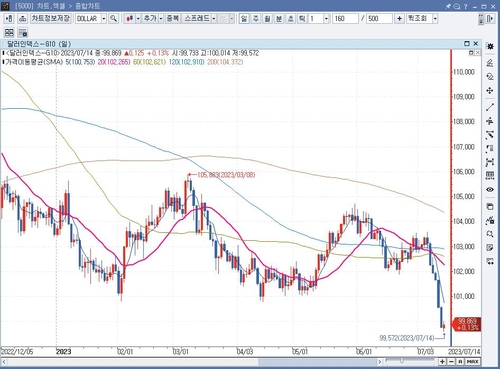Click the 달러인덱스-G10 (일) chart tab title
The height and width of the screenshot is (369, 500).
coord(39,44)
